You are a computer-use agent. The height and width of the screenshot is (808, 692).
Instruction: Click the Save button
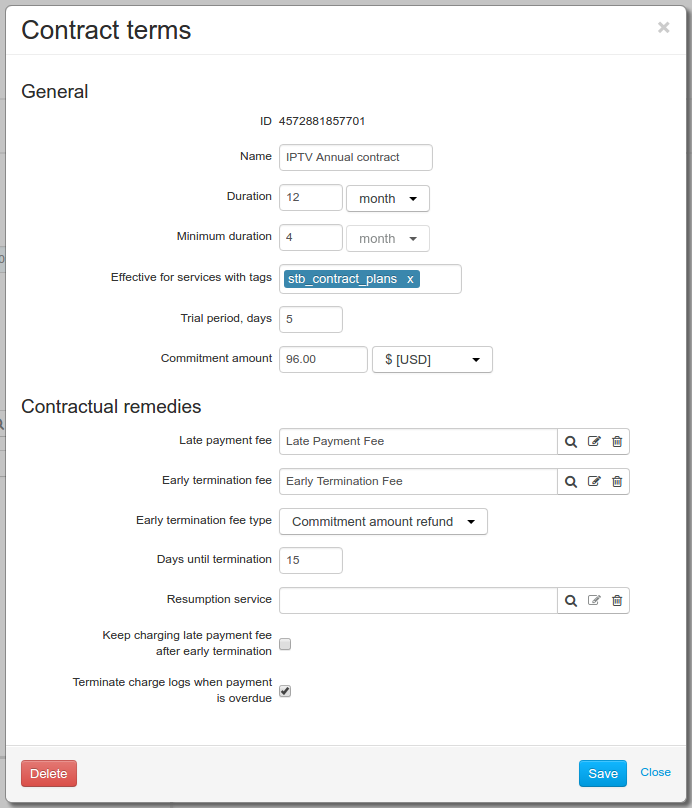(603, 773)
